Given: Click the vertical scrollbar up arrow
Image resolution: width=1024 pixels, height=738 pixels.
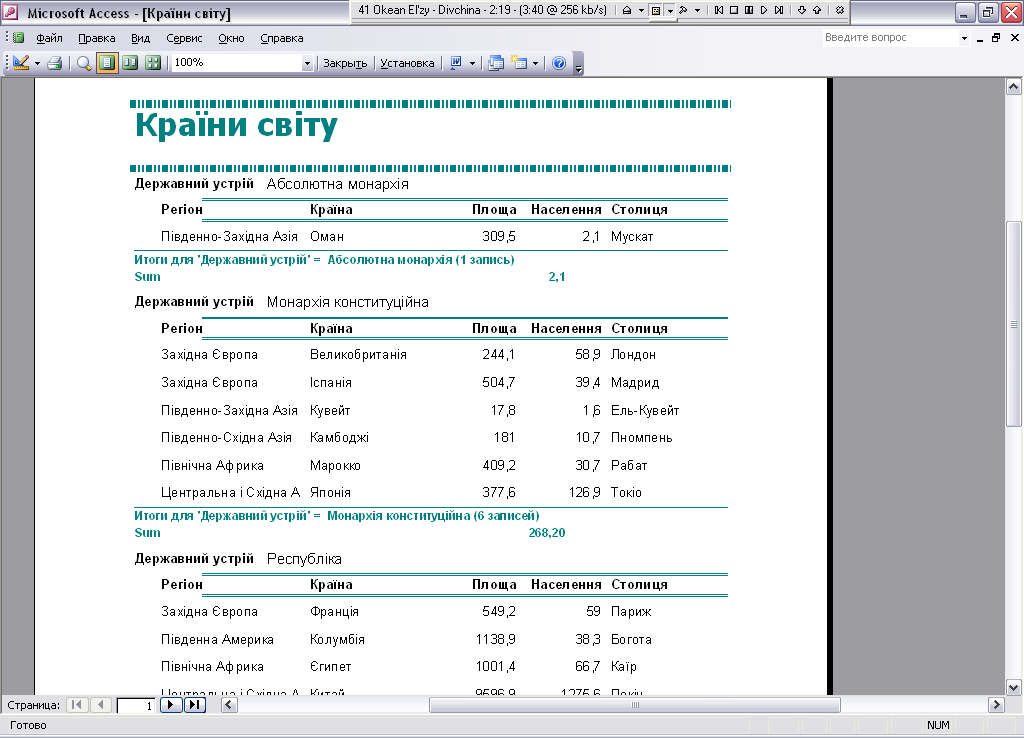Looking at the screenshot, I should click(1014, 86).
